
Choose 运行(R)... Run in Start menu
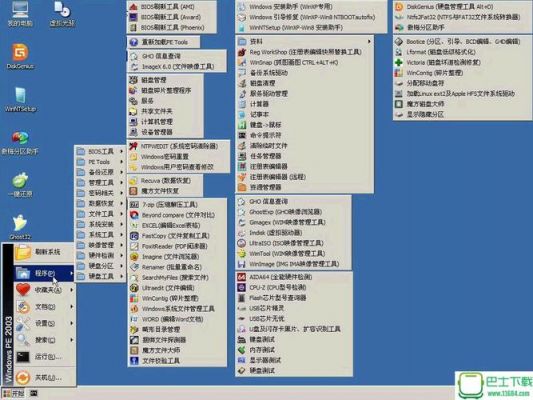click(x=44, y=357)
